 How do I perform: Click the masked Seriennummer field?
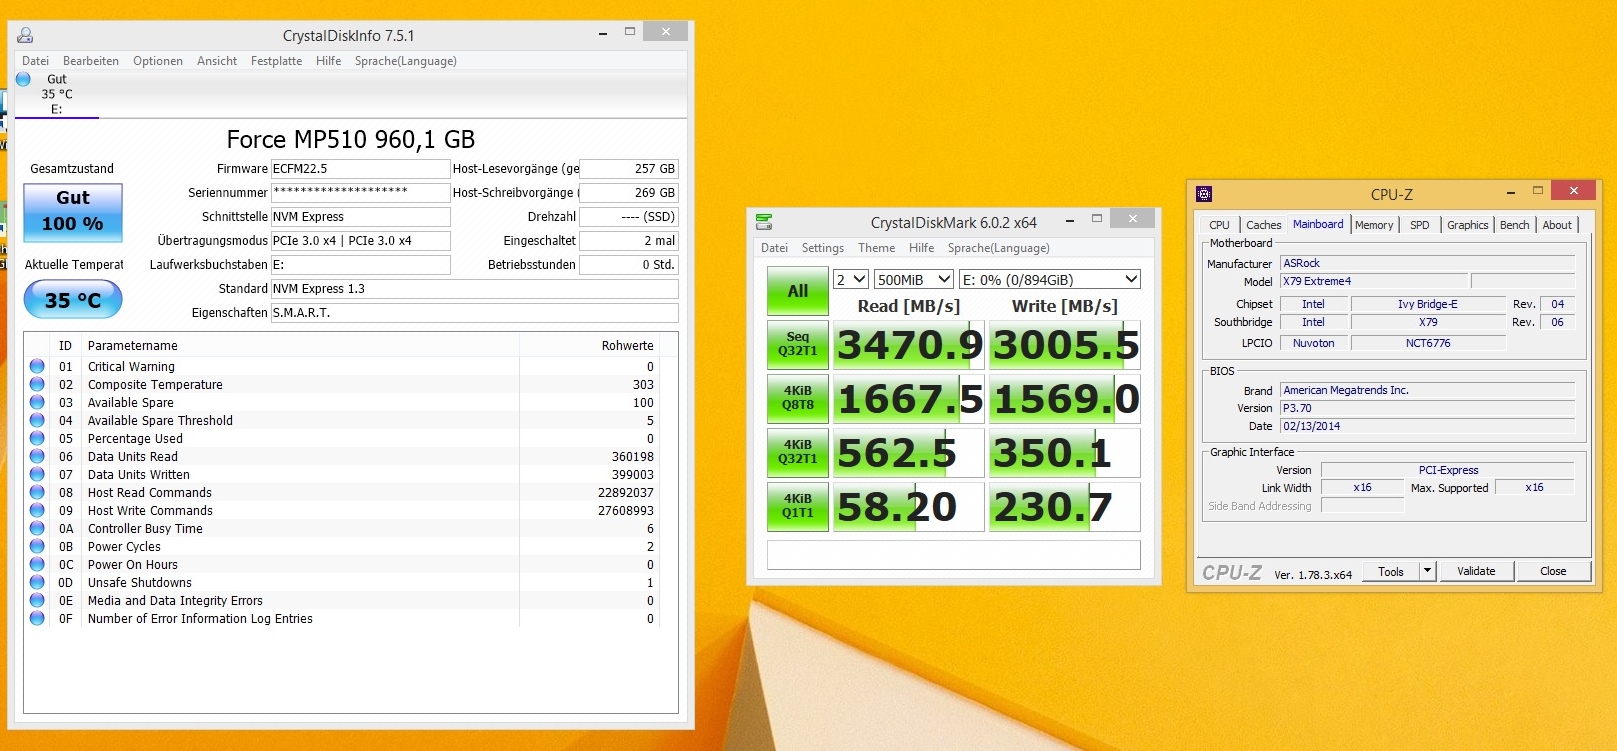click(360, 193)
